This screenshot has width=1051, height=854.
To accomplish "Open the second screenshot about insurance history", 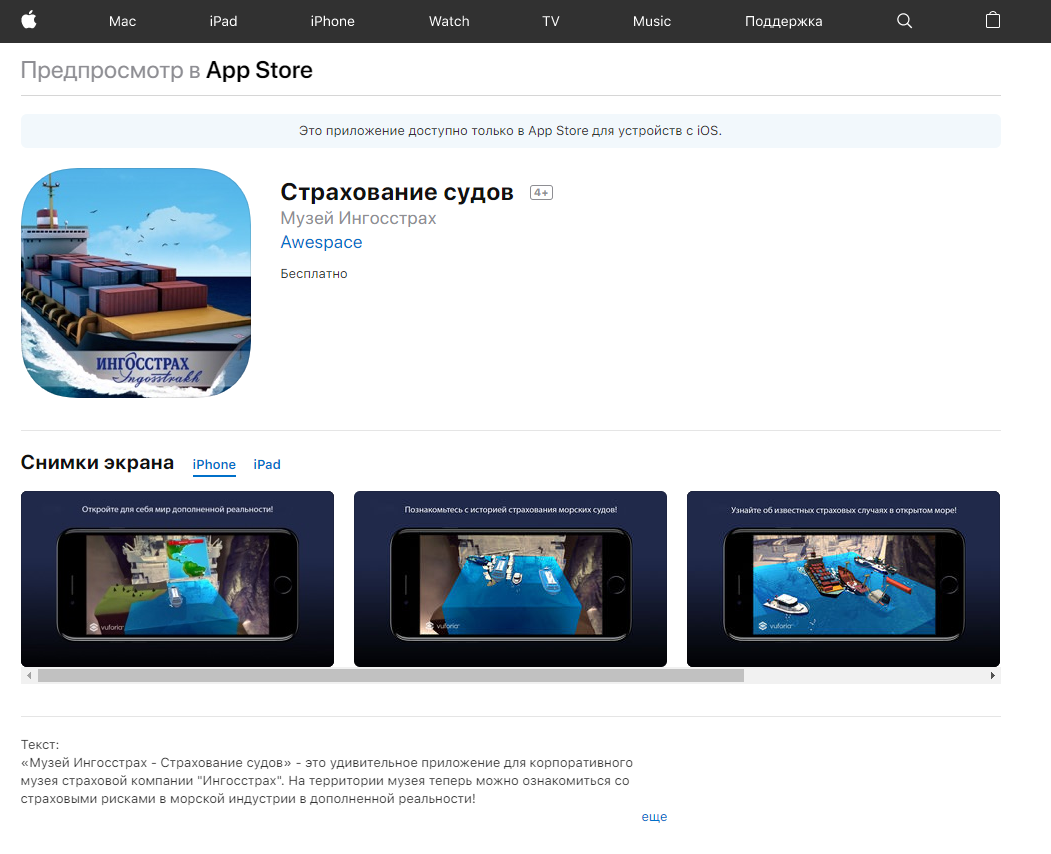I will pyautogui.click(x=510, y=578).
